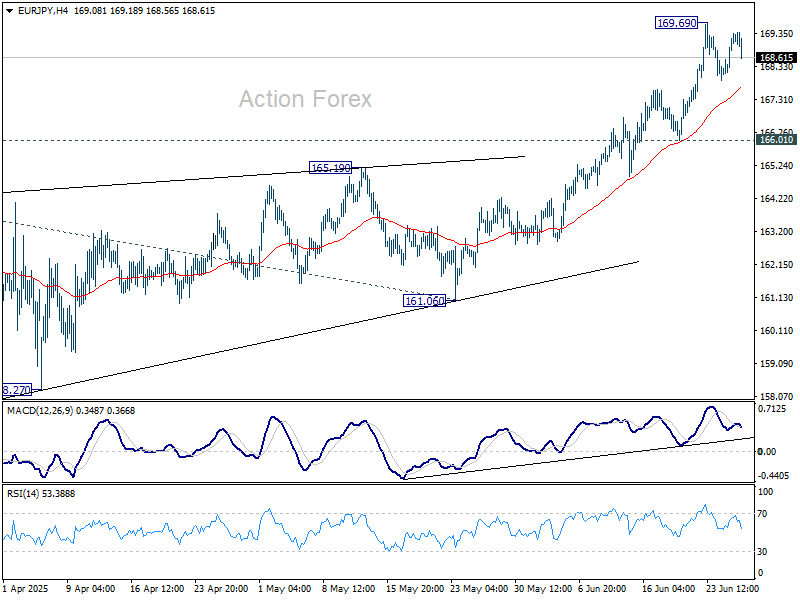
Task: Click the 159.090 price axis value
Action: [777, 364]
